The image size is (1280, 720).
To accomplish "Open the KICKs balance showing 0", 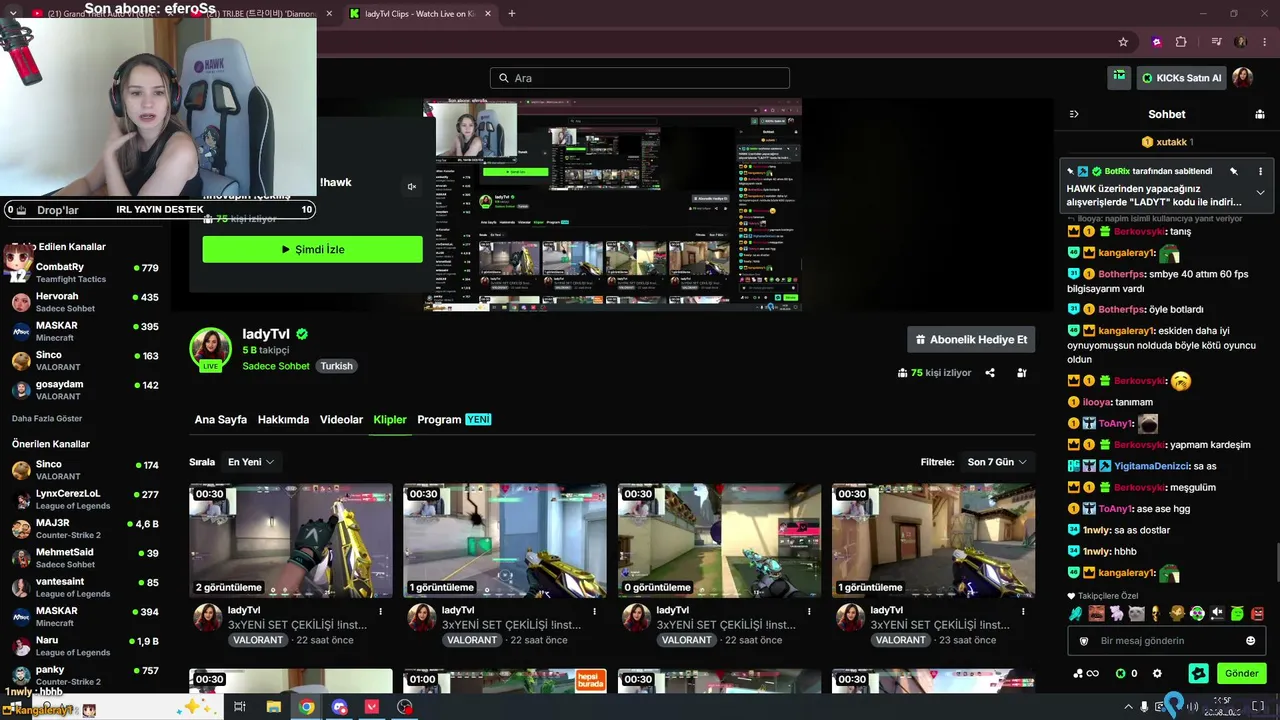I will click(x=1126, y=674).
